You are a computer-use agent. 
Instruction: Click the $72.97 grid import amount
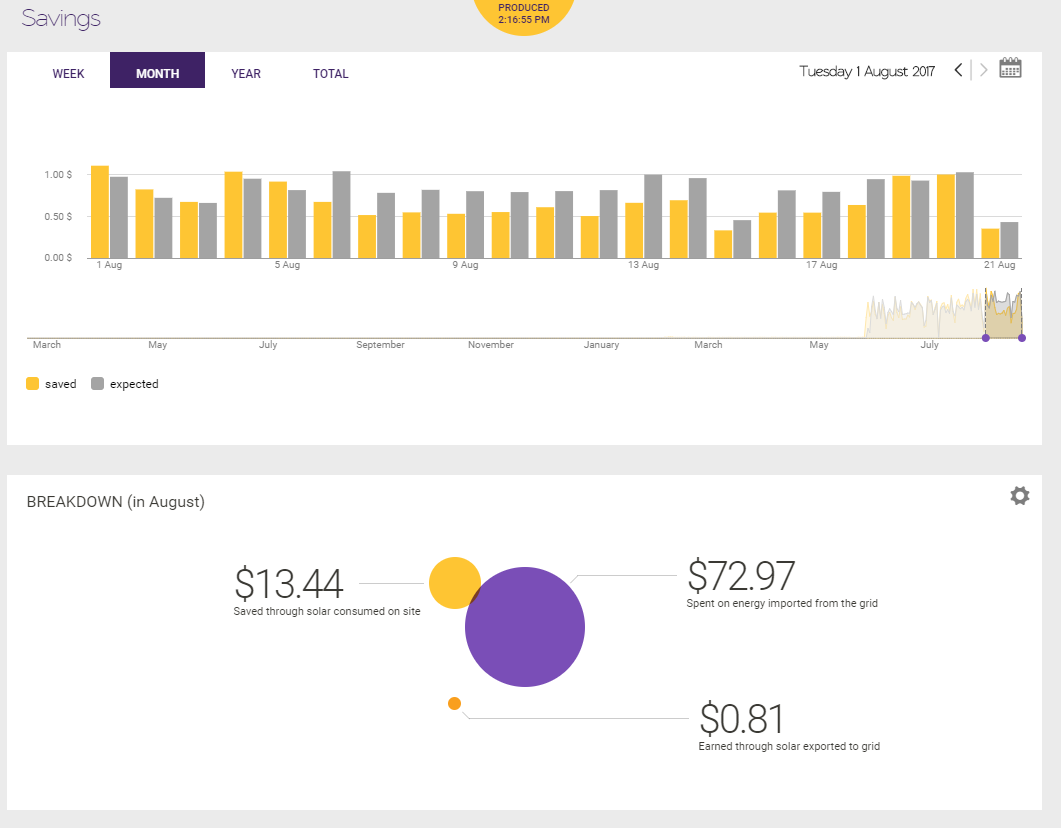[741, 576]
